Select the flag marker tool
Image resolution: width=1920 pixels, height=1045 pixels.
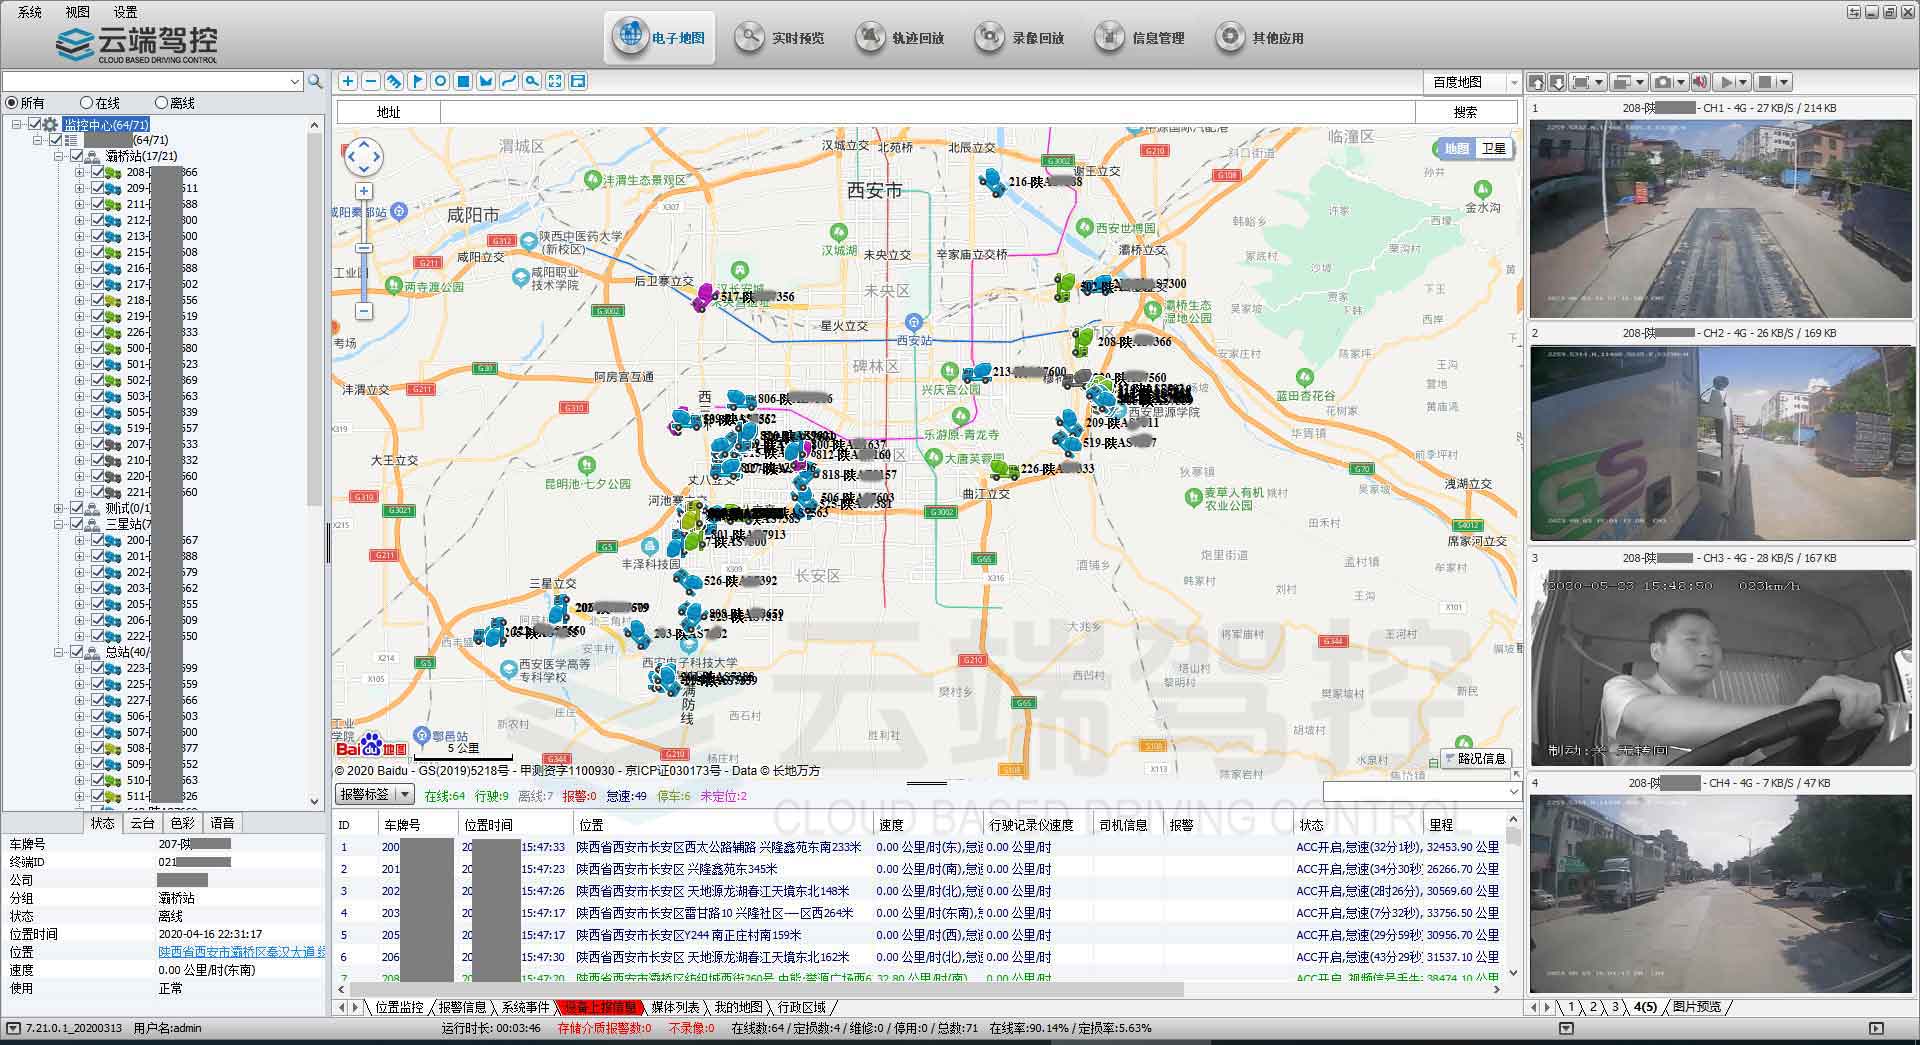pos(417,81)
